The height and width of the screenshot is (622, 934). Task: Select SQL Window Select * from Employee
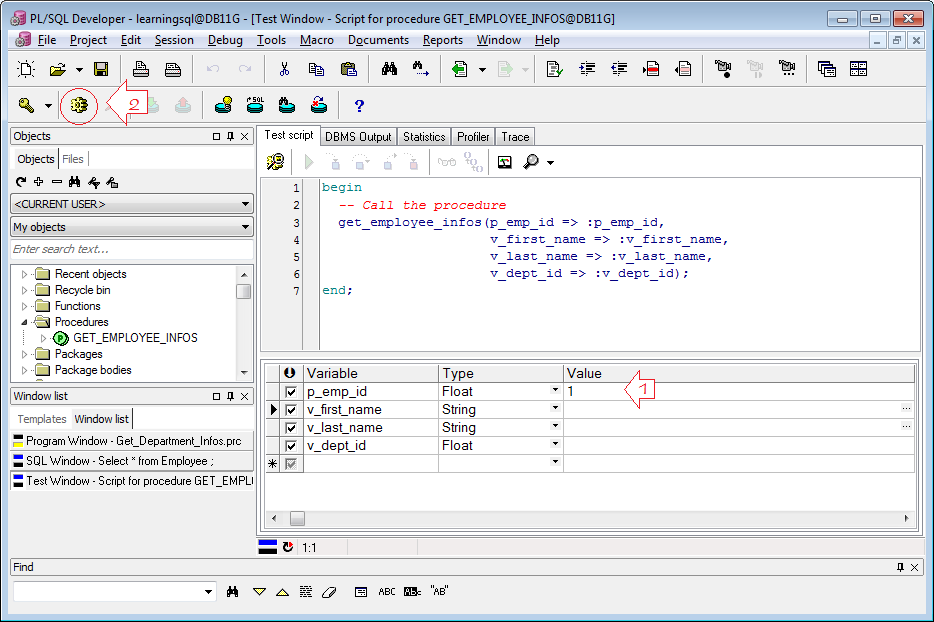pyautogui.click(x=132, y=461)
